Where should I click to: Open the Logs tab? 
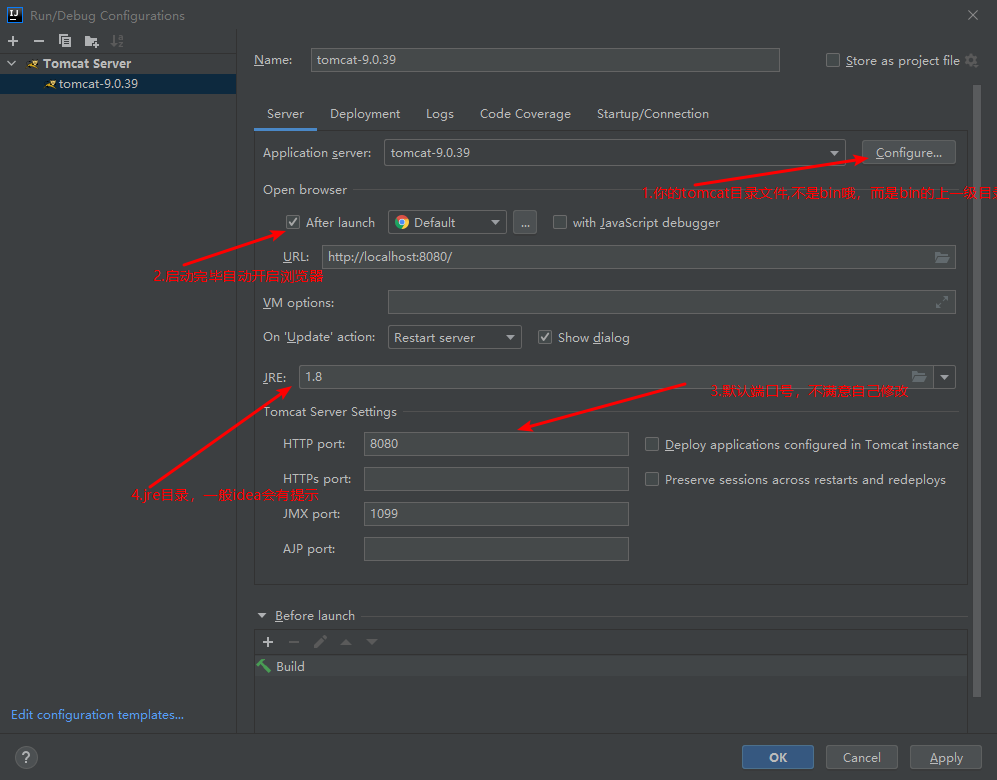[440, 114]
